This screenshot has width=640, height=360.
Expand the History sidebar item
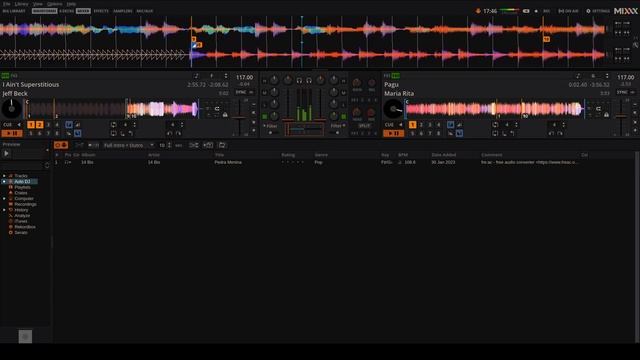[x=4, y=210]
